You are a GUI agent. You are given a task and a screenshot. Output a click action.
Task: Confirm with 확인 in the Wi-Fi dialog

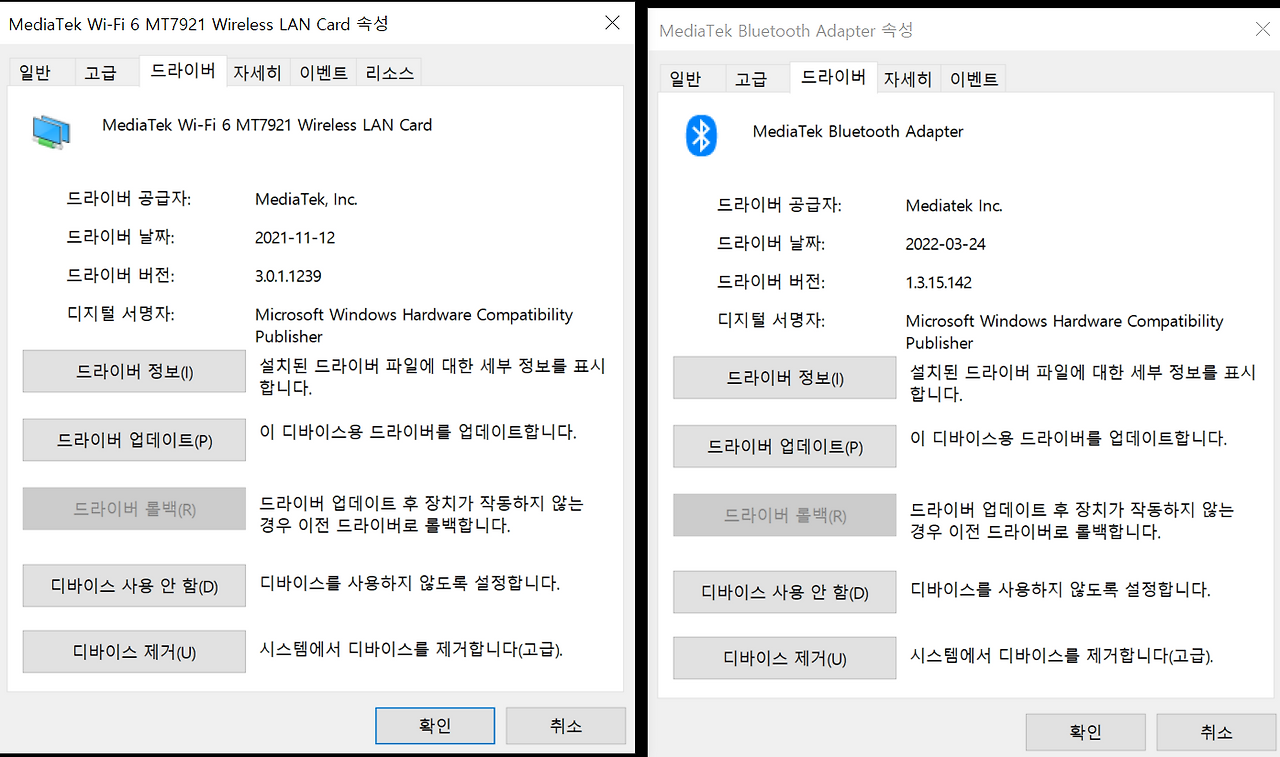(x=434, y=725)
